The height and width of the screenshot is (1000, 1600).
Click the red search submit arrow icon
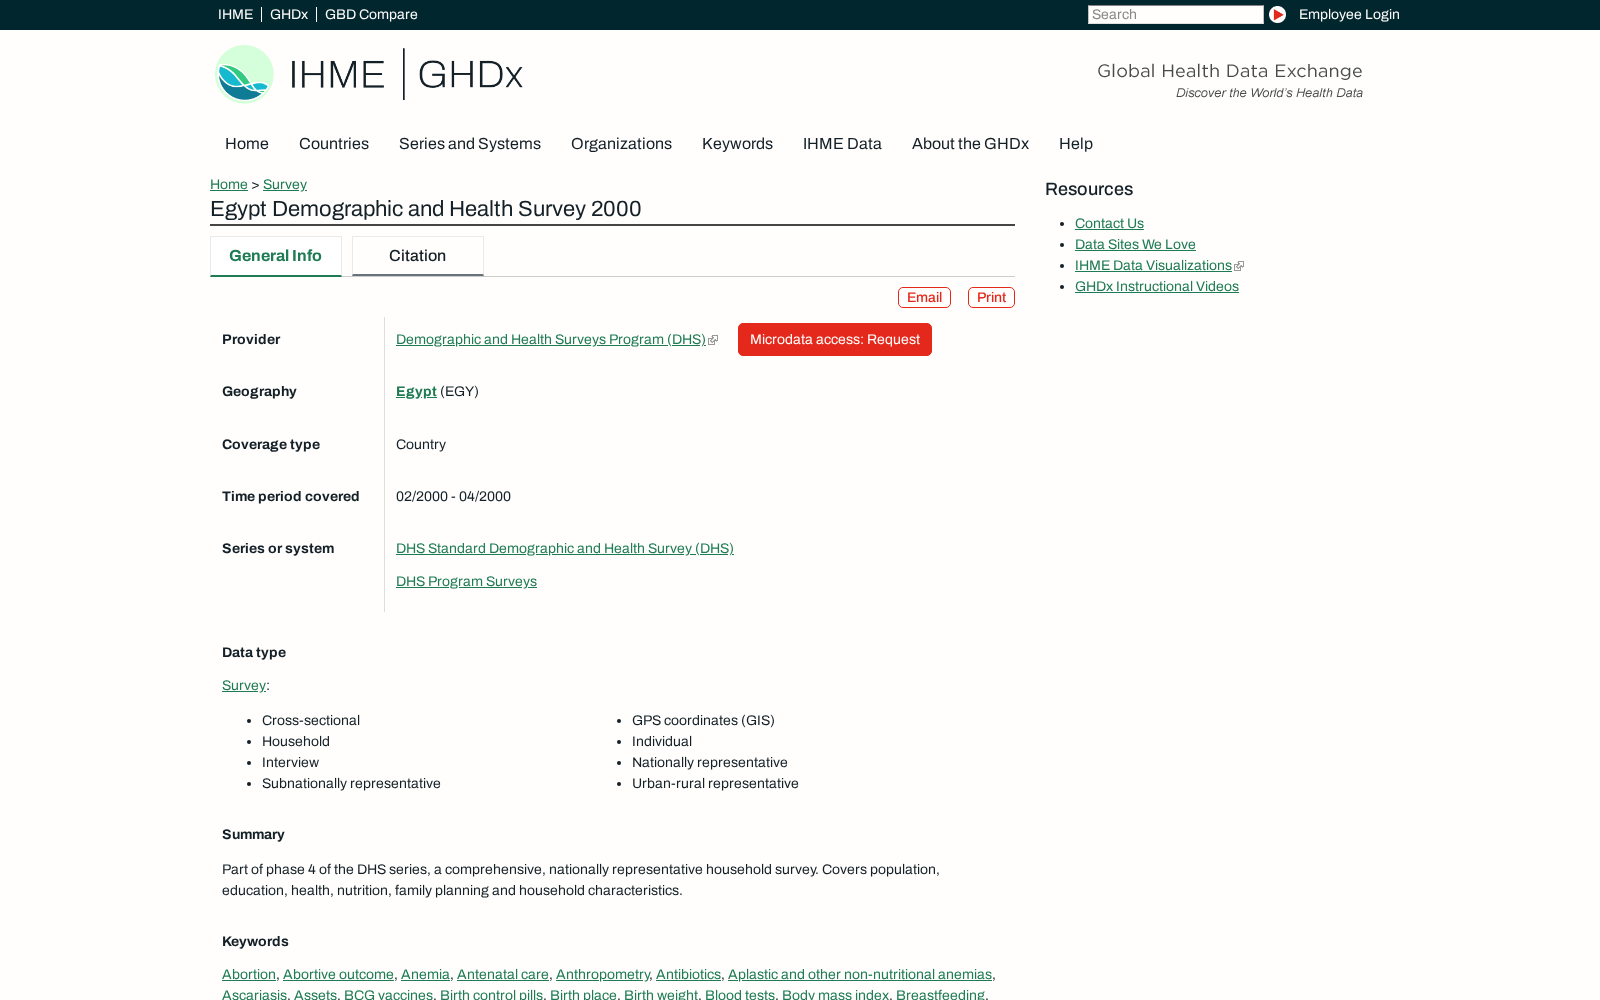pos(1277,14)
